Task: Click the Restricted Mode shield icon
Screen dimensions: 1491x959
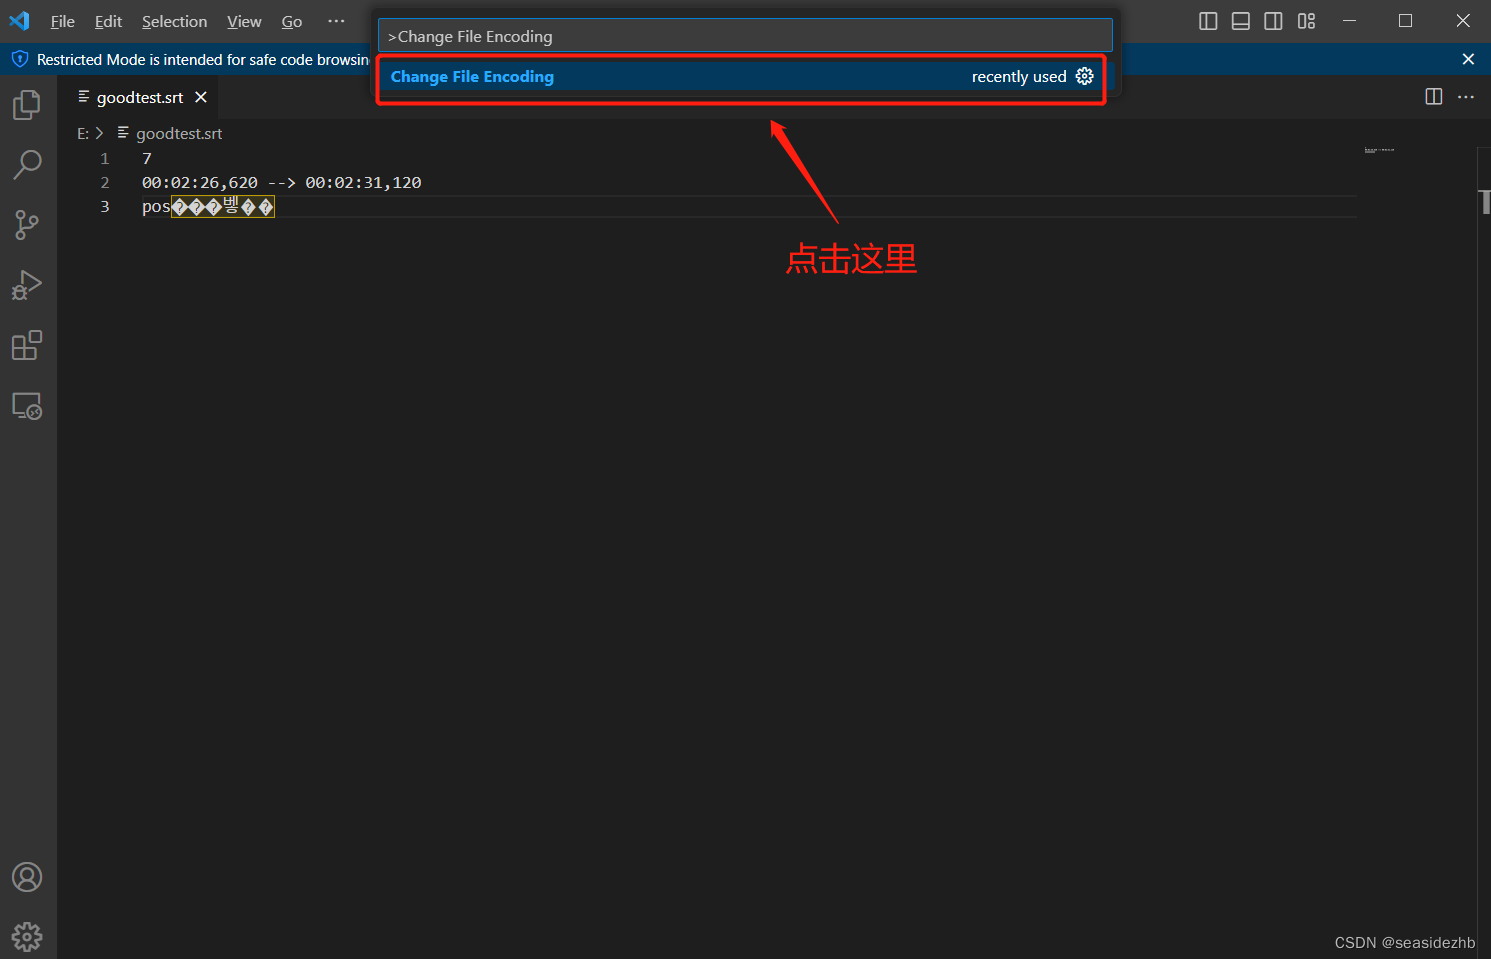Action: [20, 59]
